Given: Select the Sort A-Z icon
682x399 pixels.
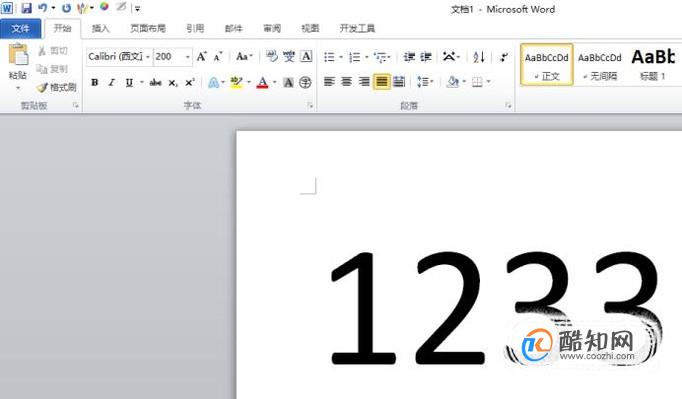Looking at the screenshot, I should point(479,57).
